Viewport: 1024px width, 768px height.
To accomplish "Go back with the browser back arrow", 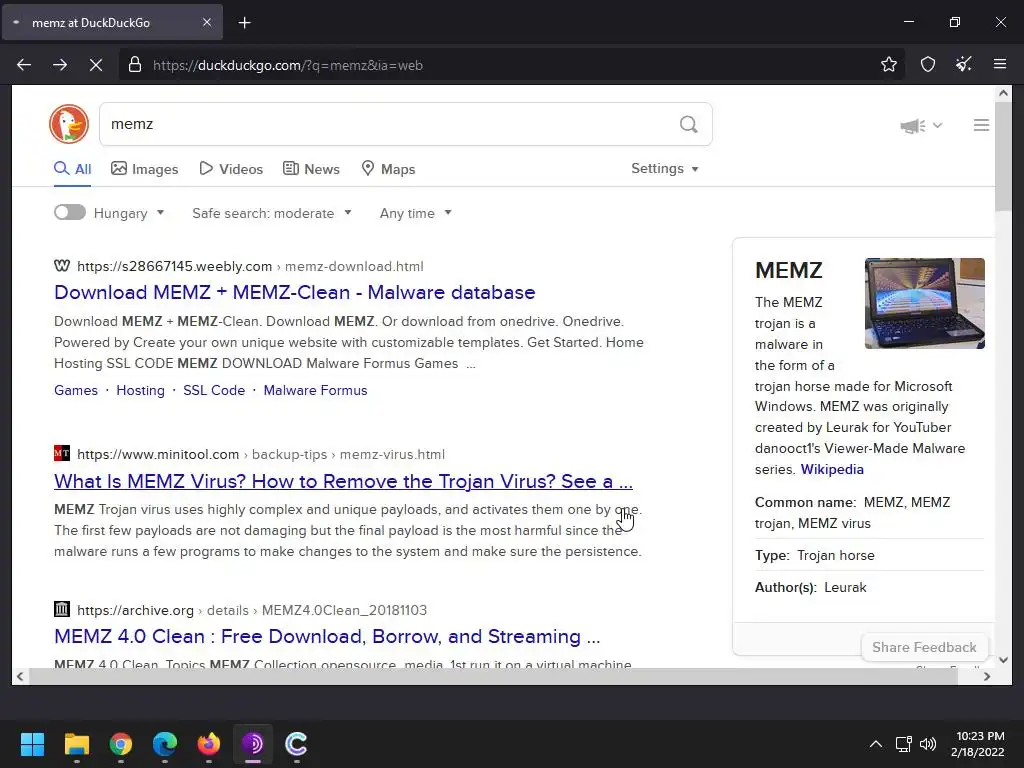I will coord(24,65).
